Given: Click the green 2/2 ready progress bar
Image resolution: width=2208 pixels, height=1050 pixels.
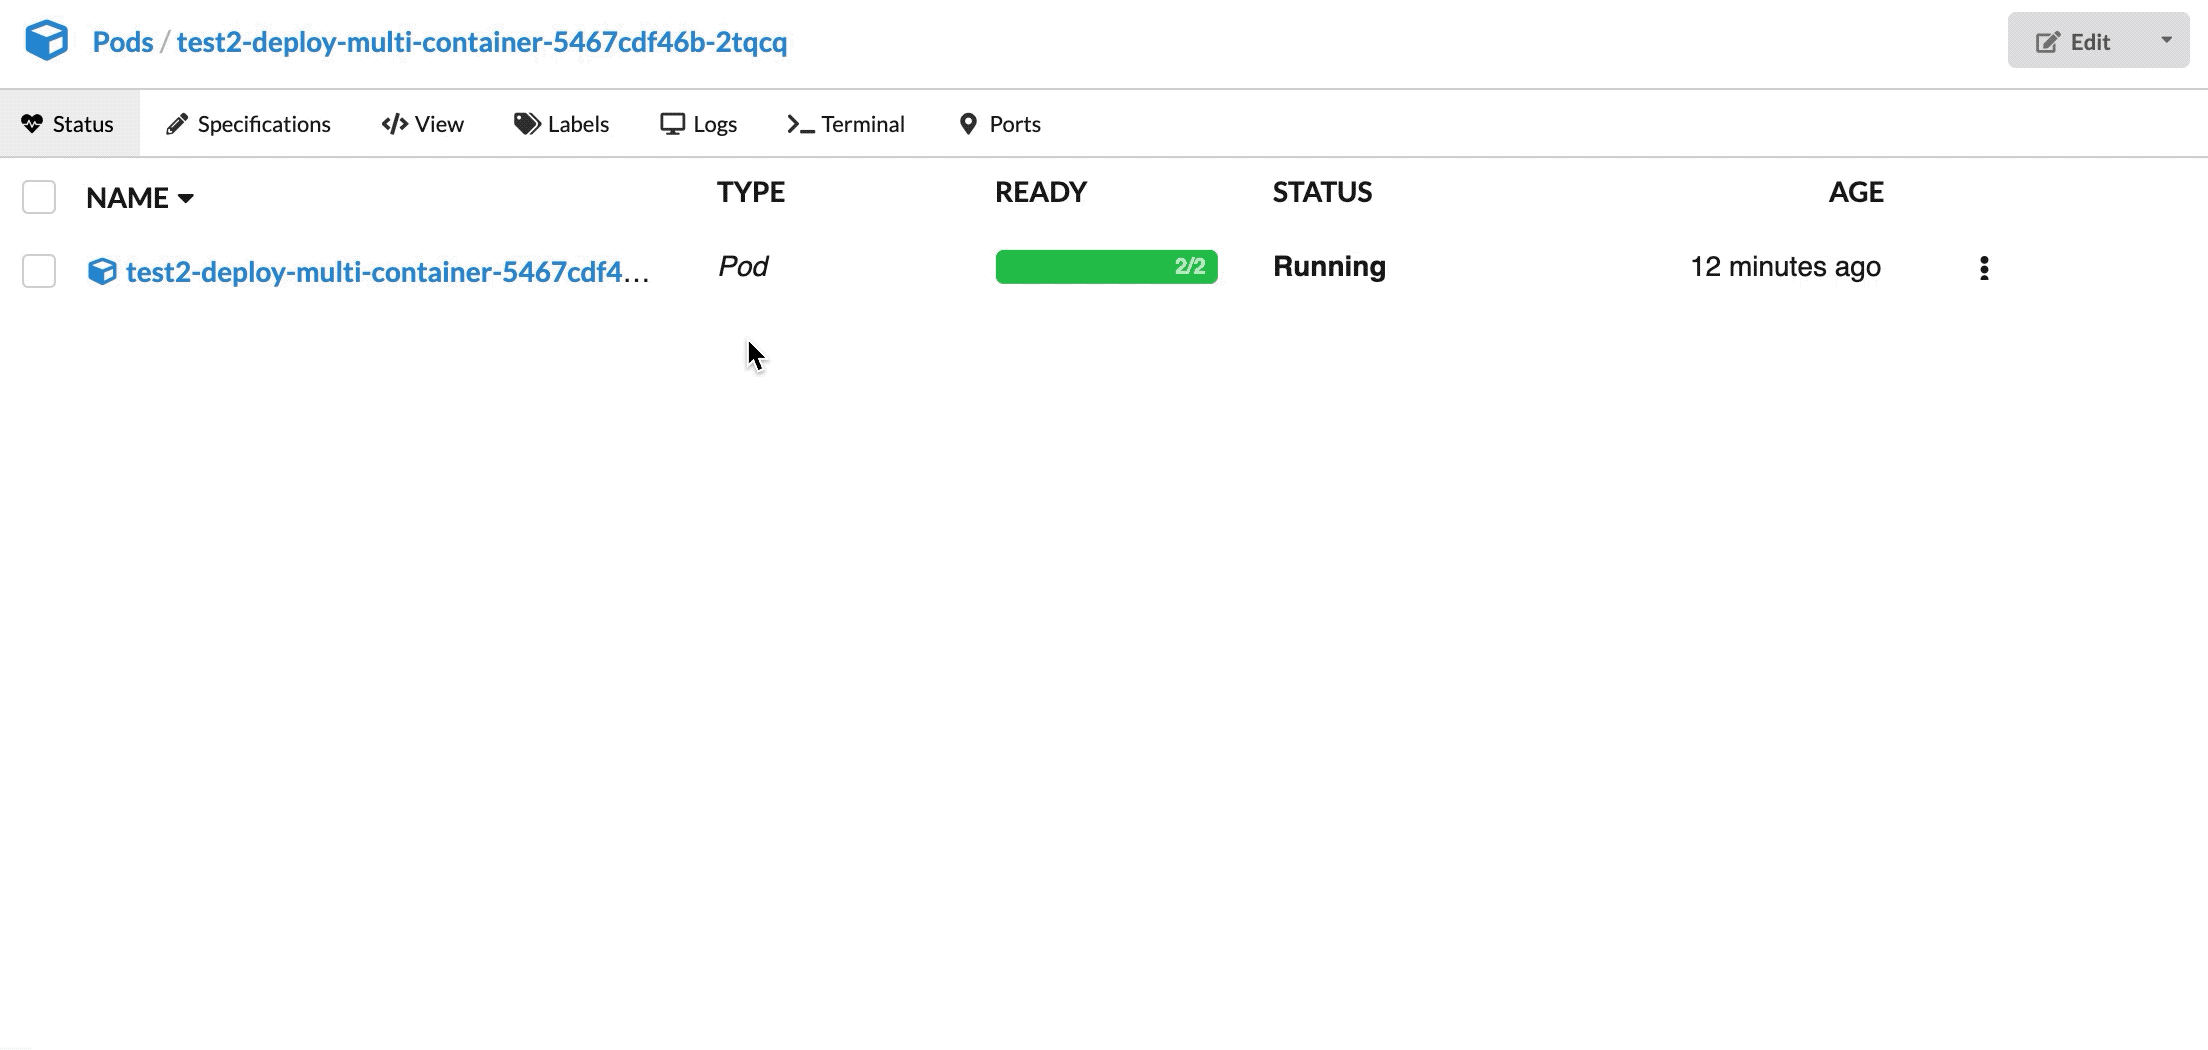Looking at the screenshot, I should coord(1106,267).
